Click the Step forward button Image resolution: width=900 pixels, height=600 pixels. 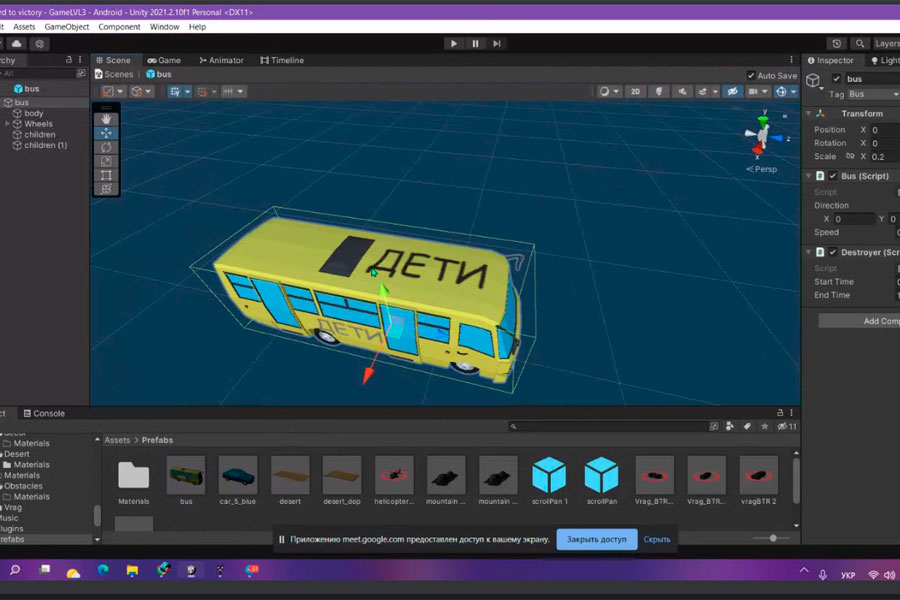coord(497,44)
